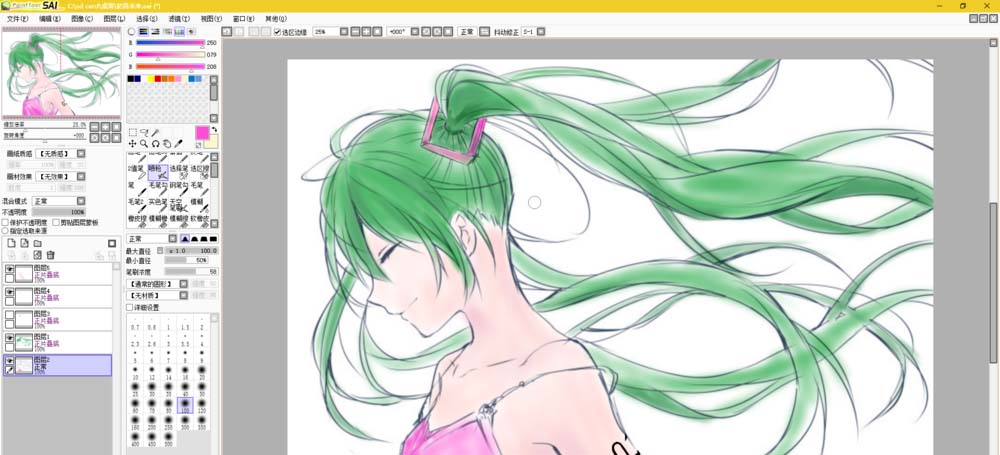Select the hand pan tool

[x=166, y=144]
